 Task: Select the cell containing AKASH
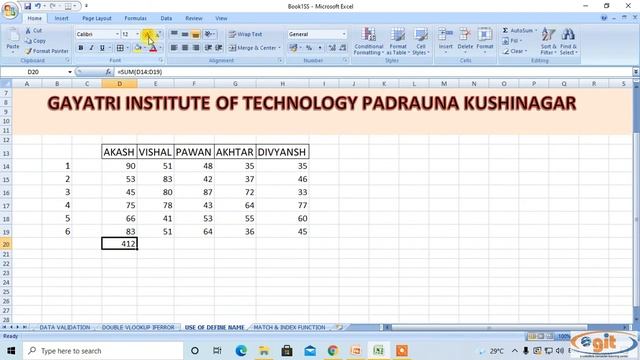point(119,152)
